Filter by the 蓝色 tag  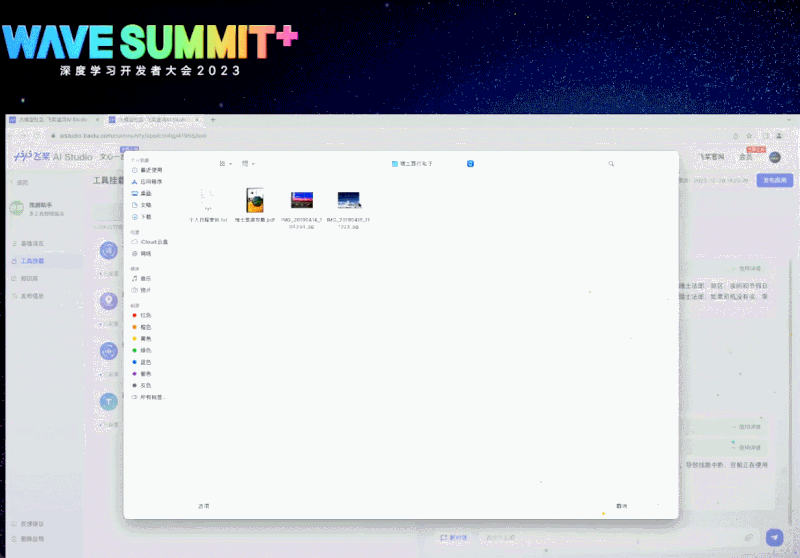point(146,361)
